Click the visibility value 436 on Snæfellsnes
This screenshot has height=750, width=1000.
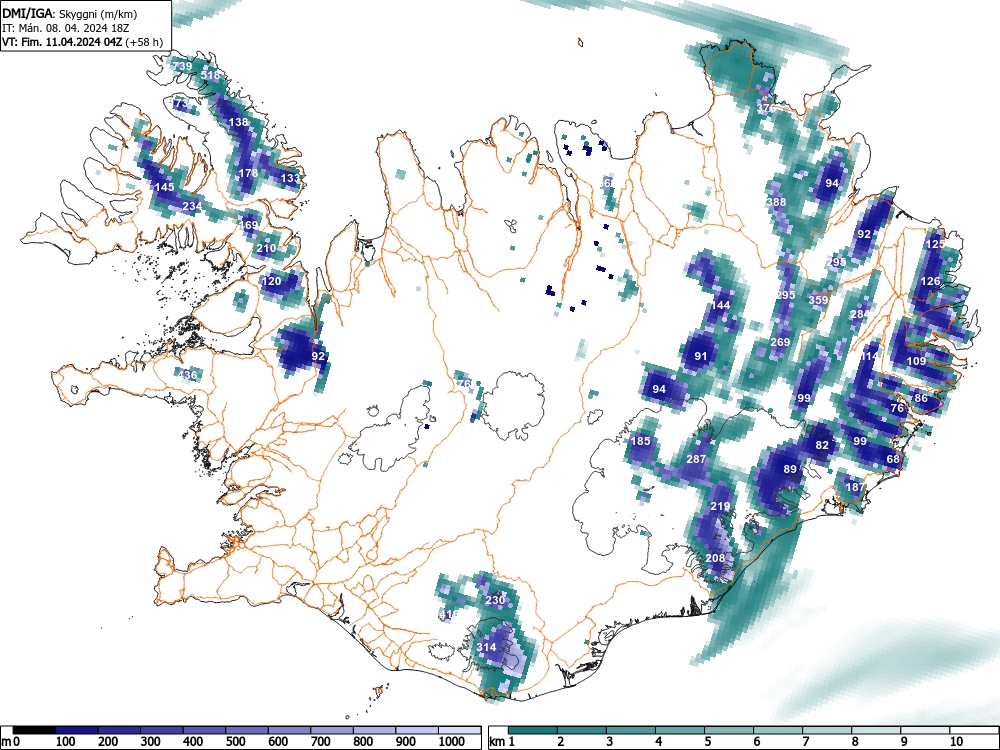point(188,374)
